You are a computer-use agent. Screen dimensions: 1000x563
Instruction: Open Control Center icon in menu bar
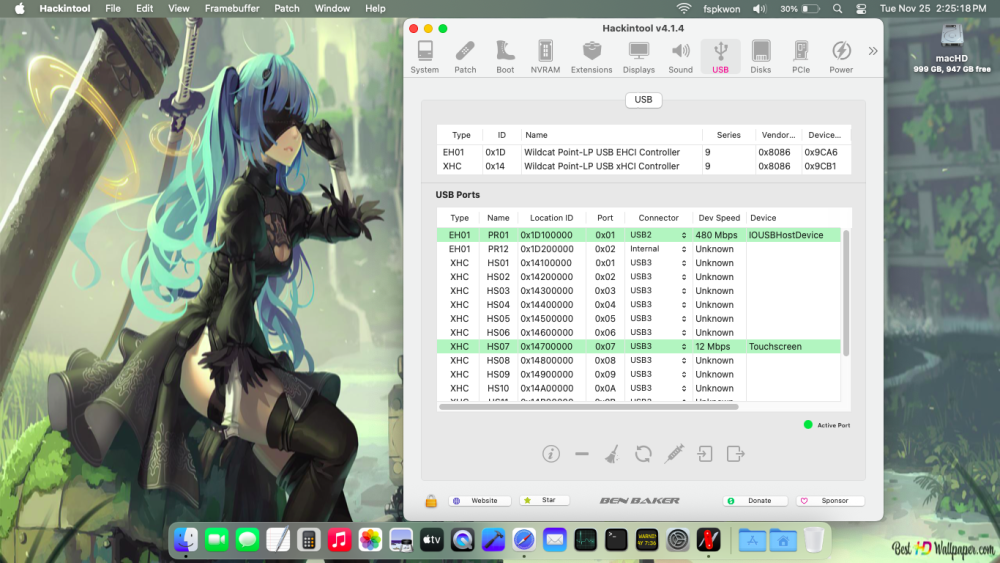click(861, 8)
